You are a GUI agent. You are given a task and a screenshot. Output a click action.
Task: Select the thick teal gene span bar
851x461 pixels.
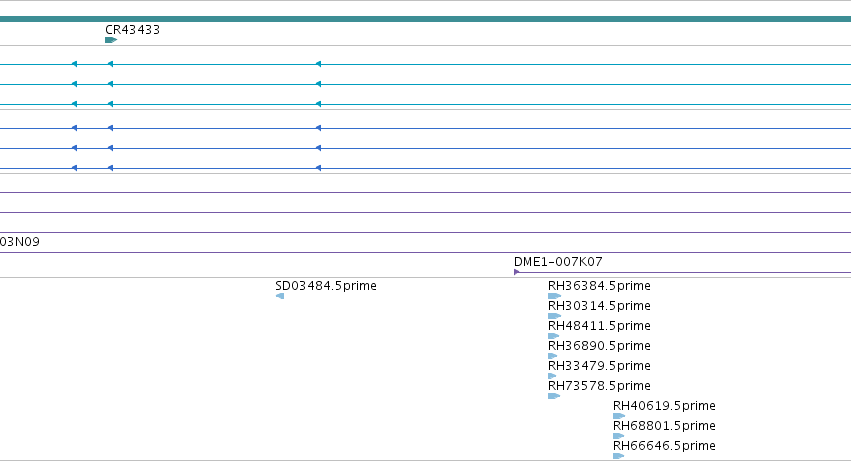coord(426,19)
